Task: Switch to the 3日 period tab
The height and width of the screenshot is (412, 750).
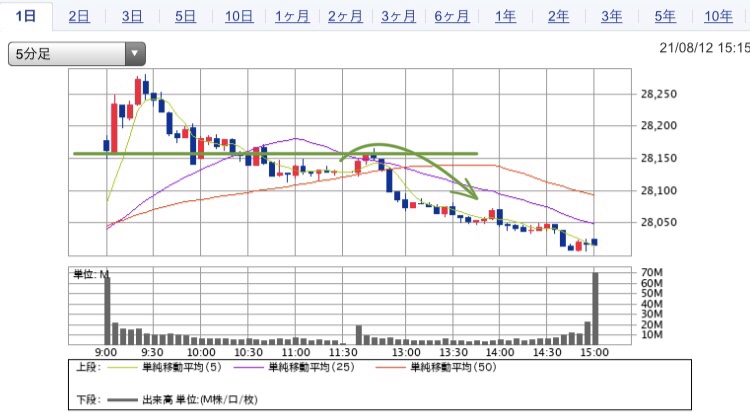Action: coord(132,17)
